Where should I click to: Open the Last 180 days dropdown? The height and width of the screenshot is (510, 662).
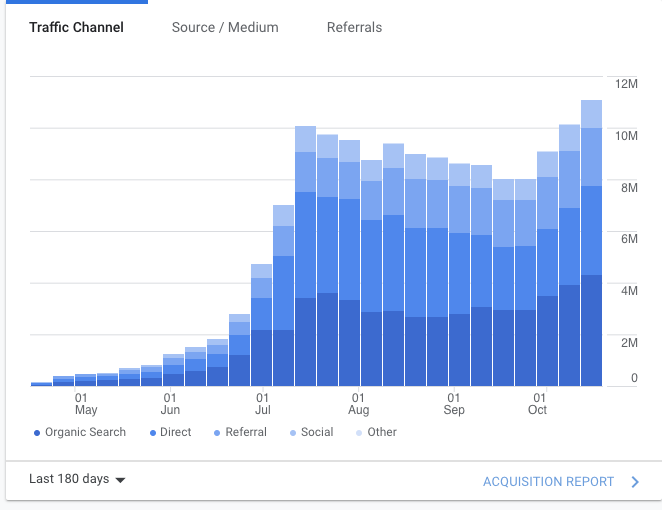click(77, 479)
